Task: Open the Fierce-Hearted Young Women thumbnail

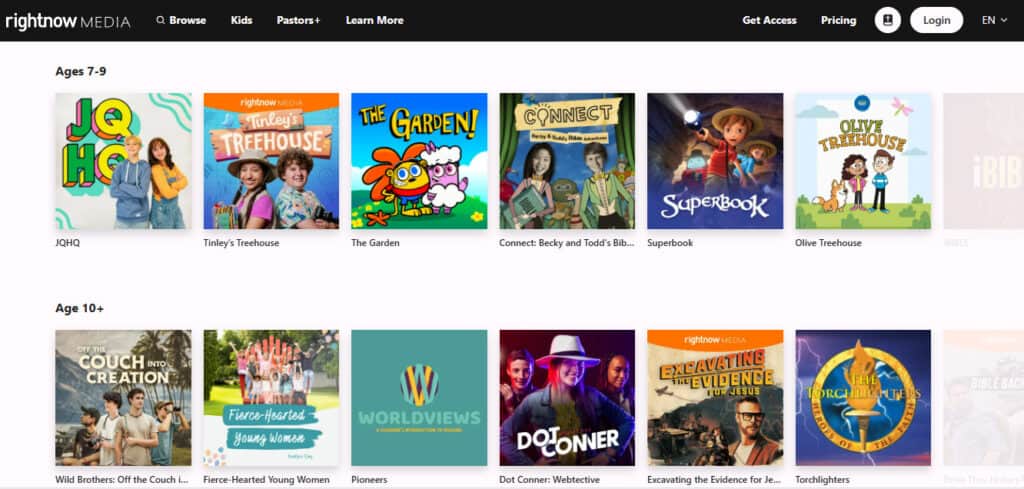Action: [x=271, y=398]
